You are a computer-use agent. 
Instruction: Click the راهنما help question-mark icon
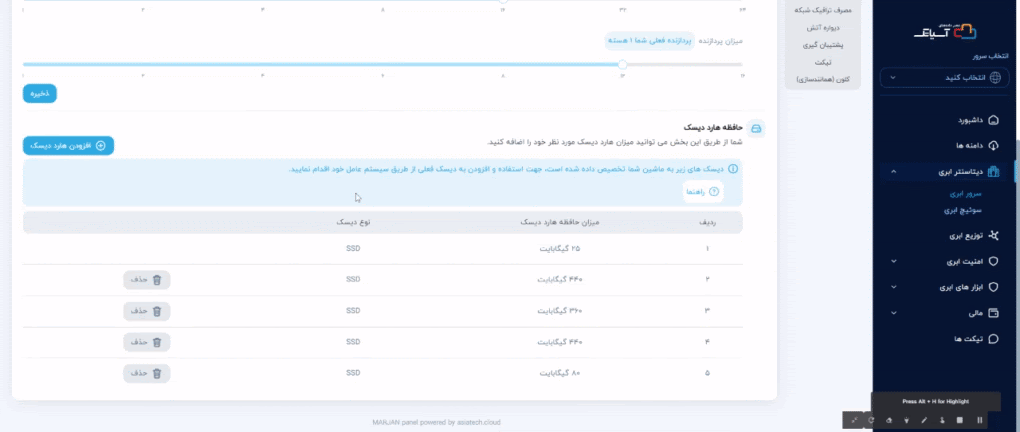(x=713, y=191)
